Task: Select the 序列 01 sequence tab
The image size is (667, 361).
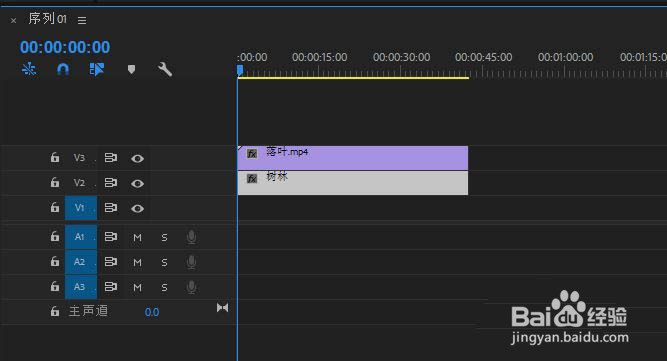Action: coord(47,19)
